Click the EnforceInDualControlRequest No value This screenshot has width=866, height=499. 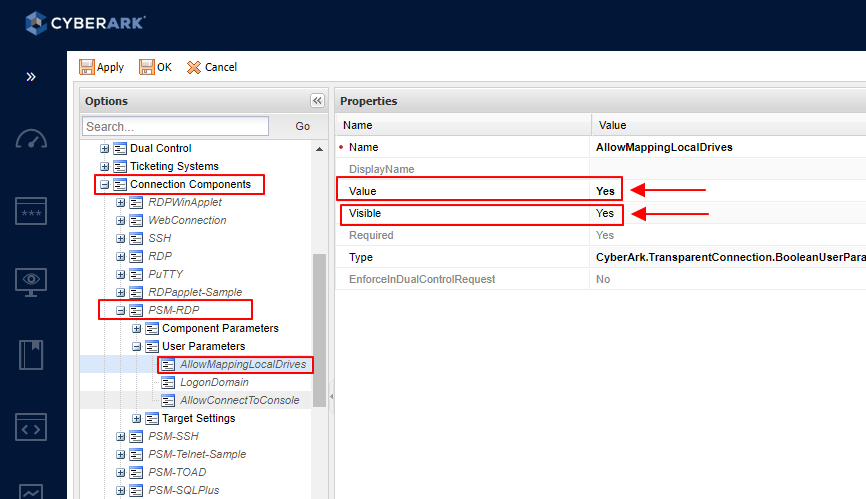click(x=603, y=279)
